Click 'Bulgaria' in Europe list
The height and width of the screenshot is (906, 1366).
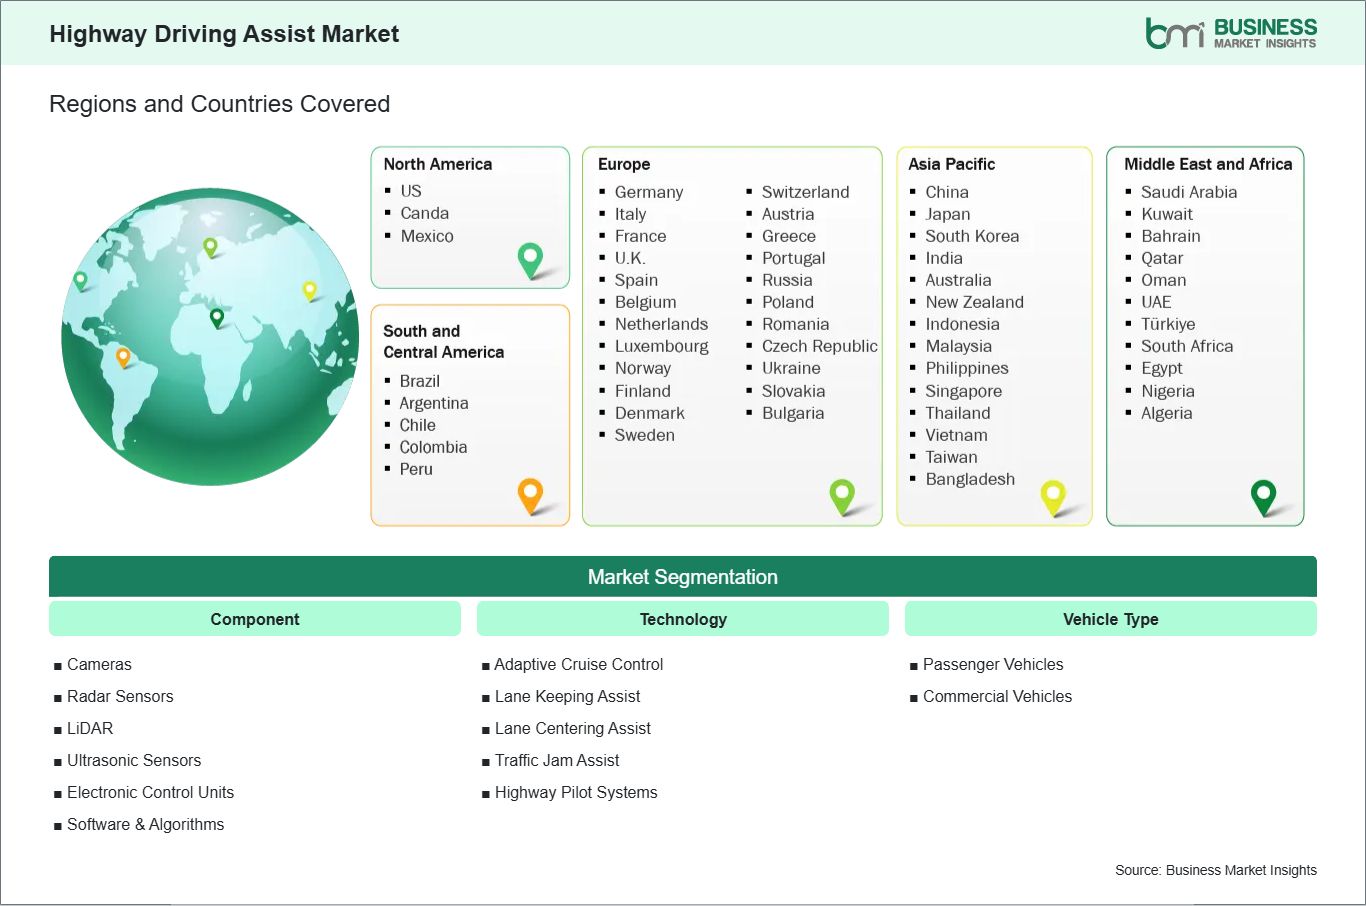[793, 413]
